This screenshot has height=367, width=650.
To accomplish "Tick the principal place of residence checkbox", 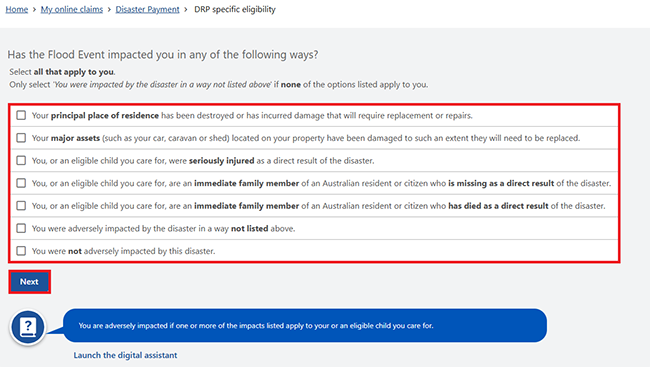I will [x=21, y=115].
